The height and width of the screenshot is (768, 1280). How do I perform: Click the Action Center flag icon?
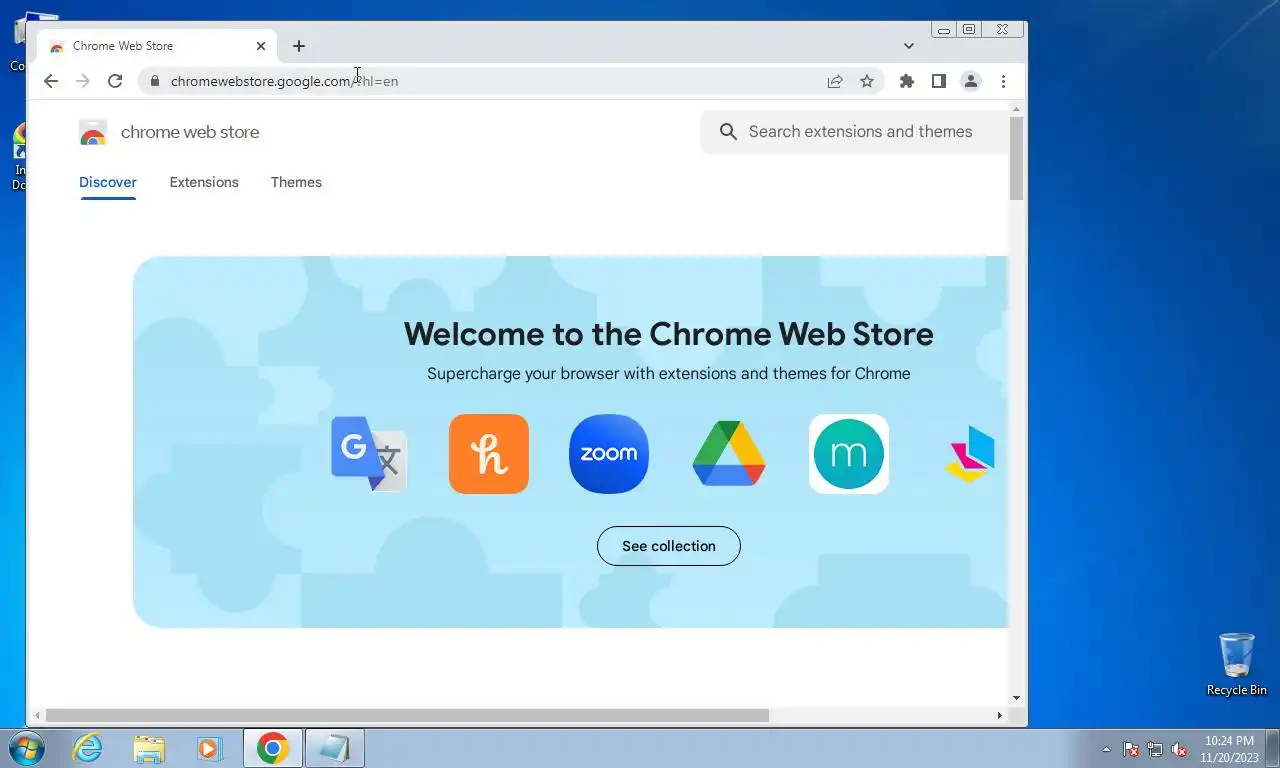pos(1131,749)
